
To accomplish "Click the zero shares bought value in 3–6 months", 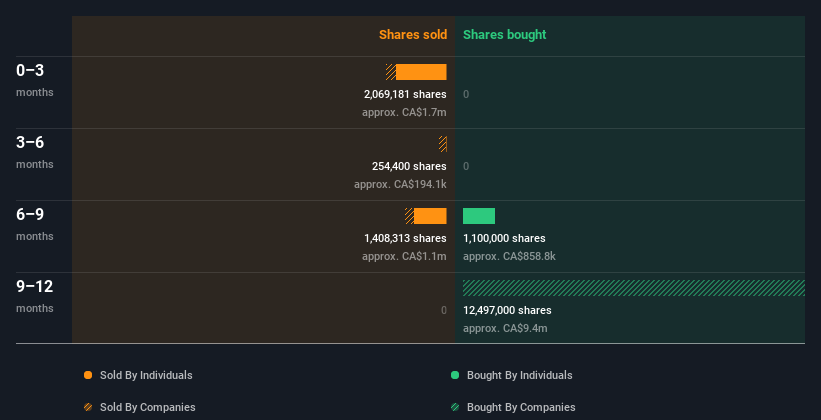I will click(x=466, y=166).
